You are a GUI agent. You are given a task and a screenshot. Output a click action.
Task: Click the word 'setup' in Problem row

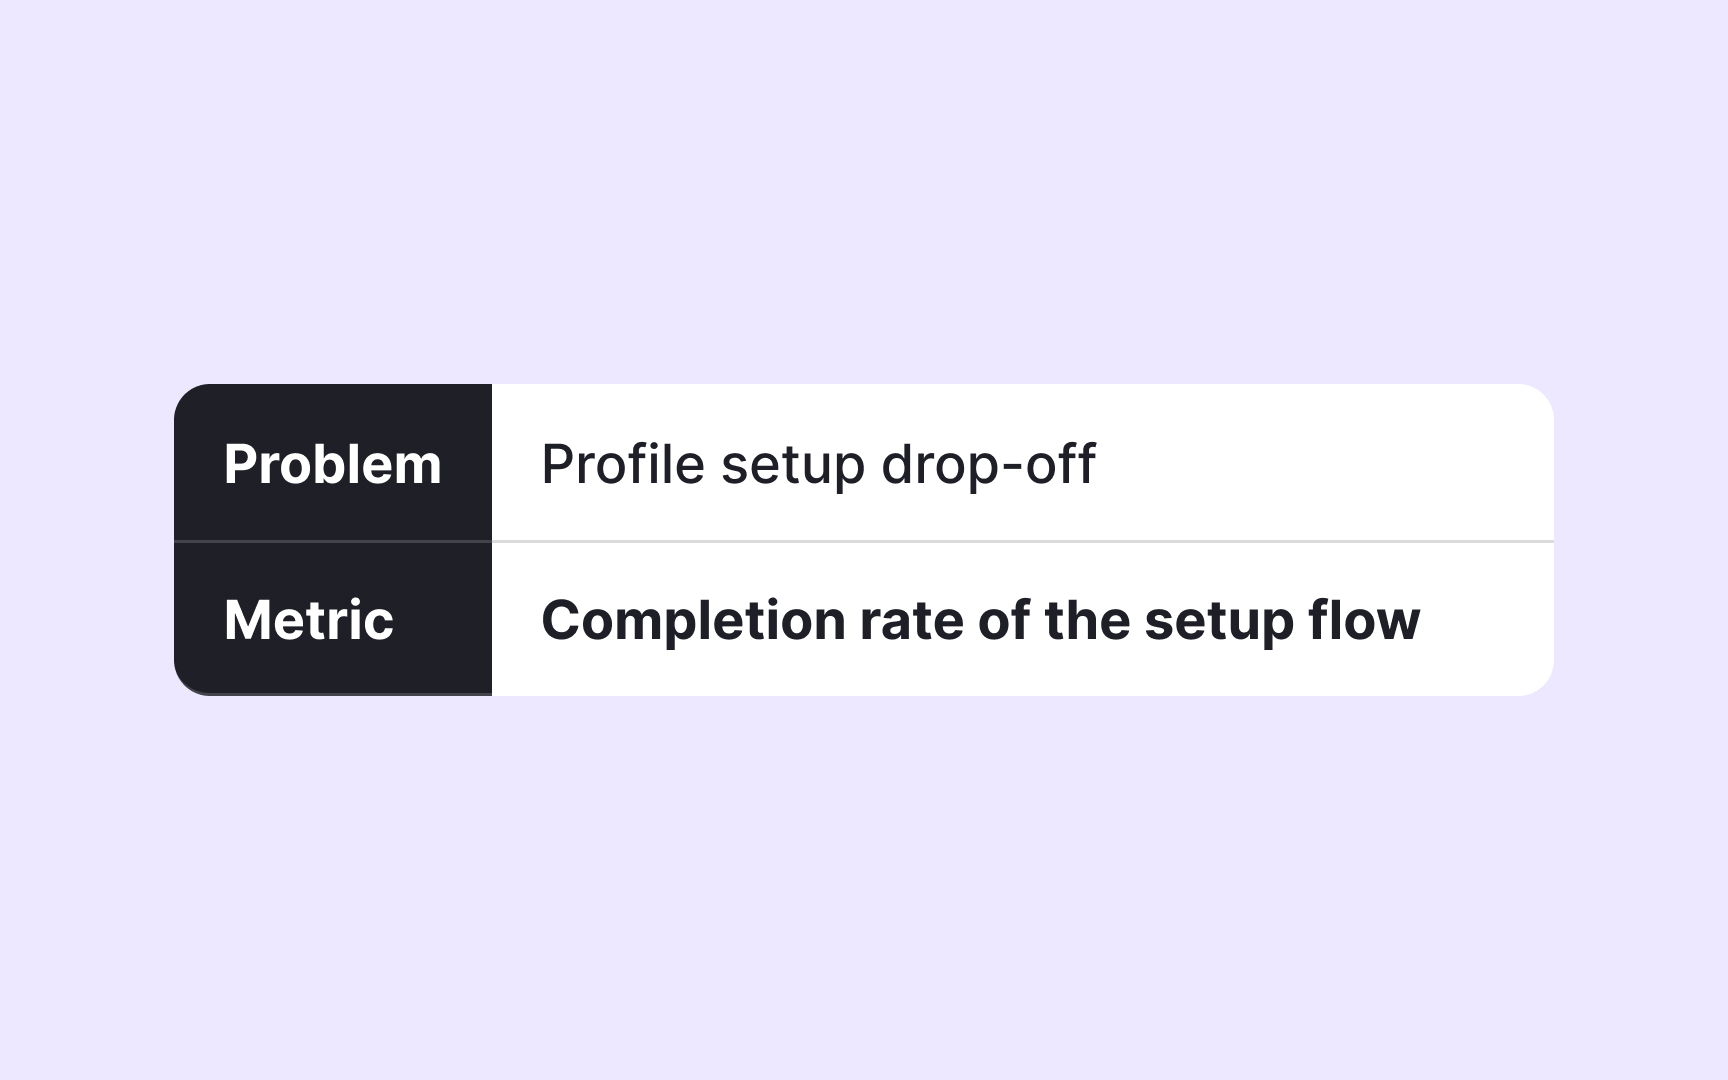[792, 466]
